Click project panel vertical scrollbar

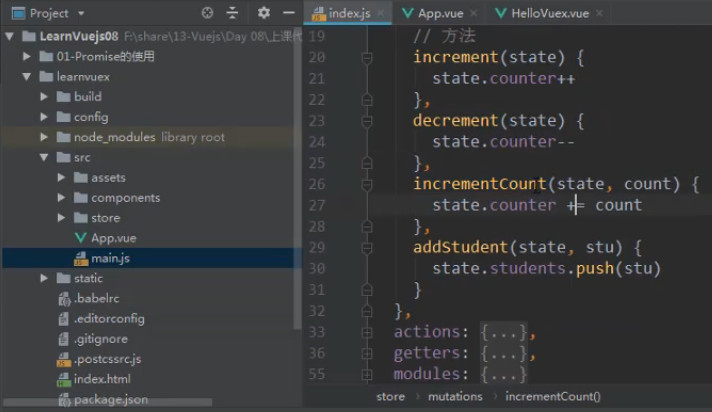pyautogui.click(x=297, y=177)
